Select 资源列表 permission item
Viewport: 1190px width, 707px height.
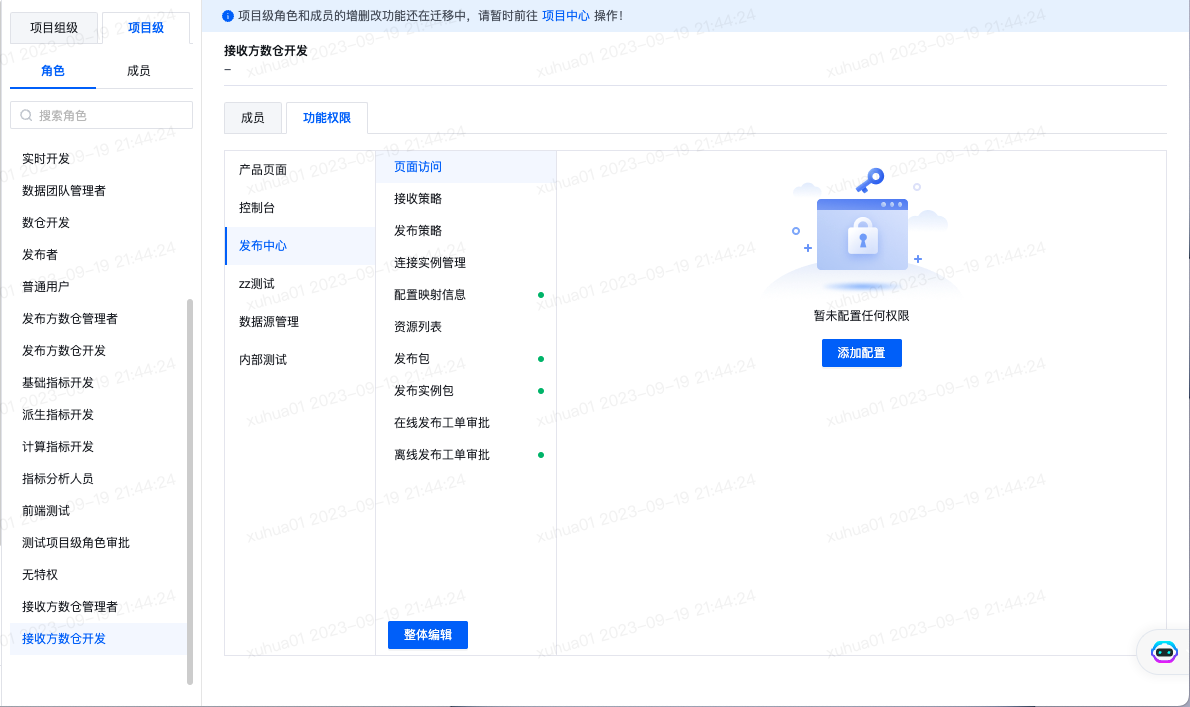point(466,327)
